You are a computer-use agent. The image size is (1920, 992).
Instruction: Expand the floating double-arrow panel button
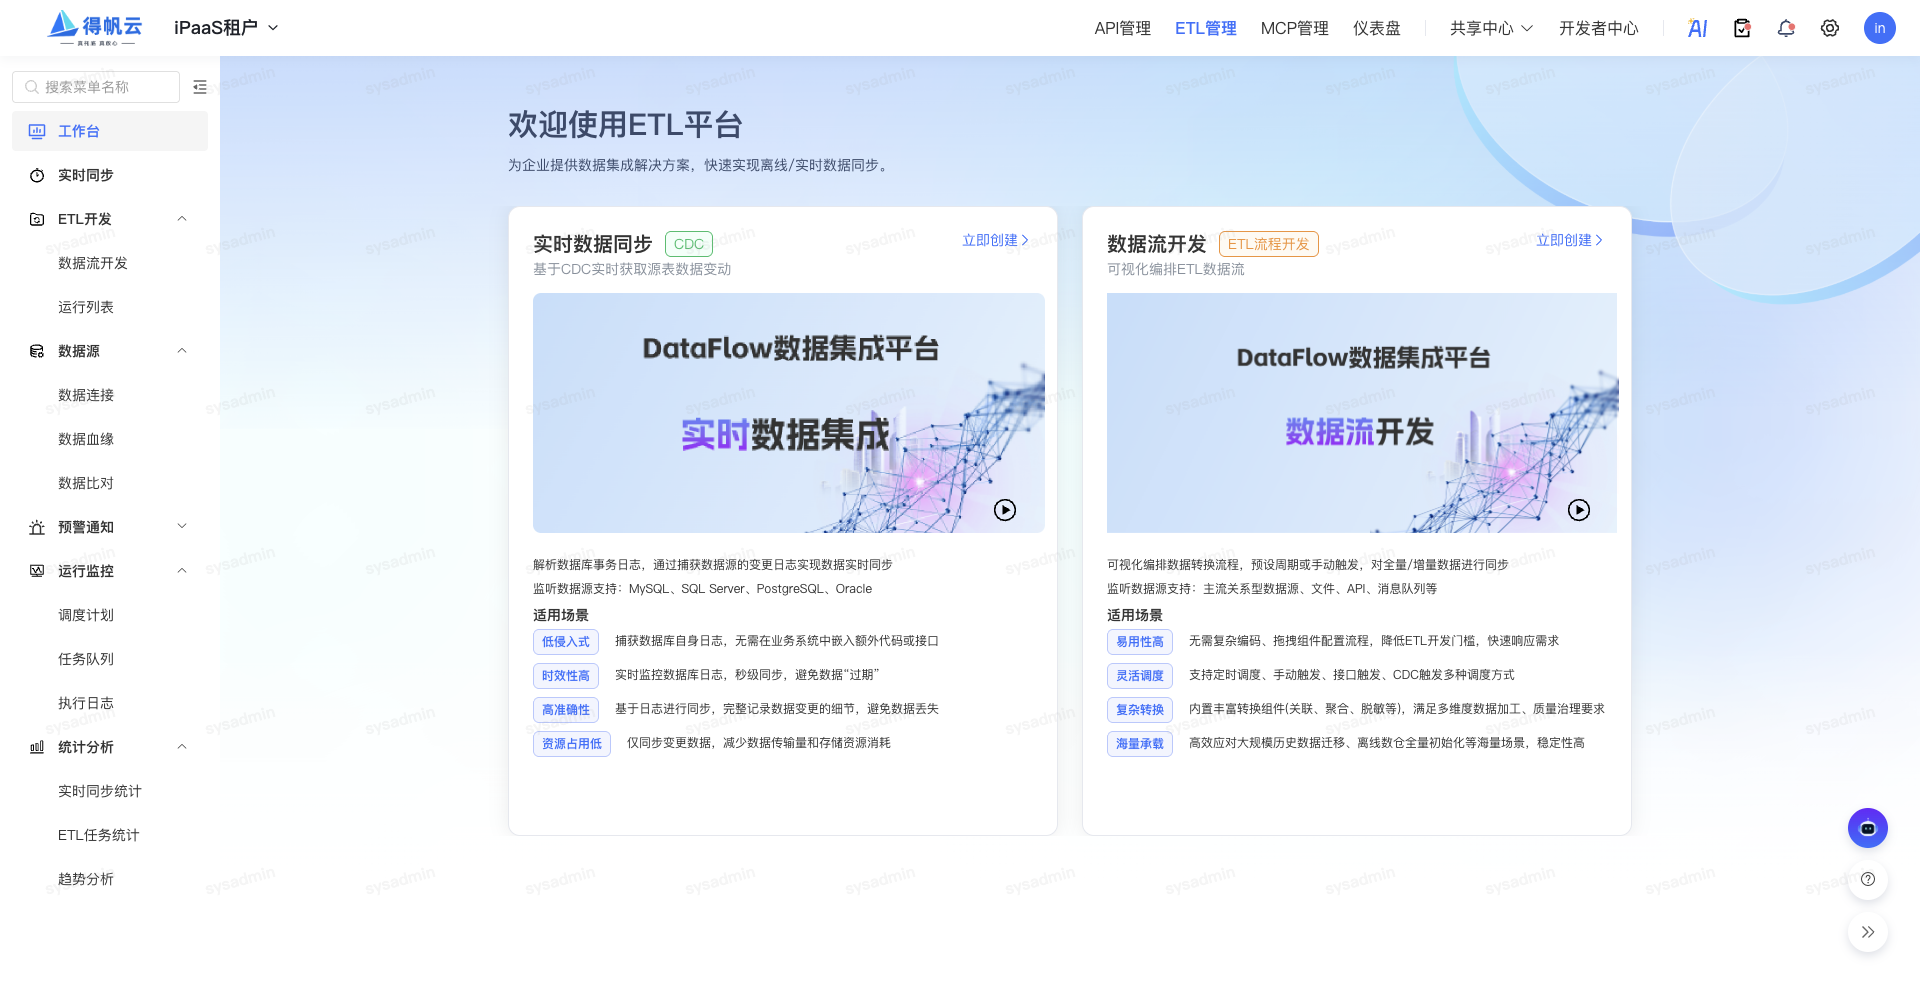[1868, 932]
